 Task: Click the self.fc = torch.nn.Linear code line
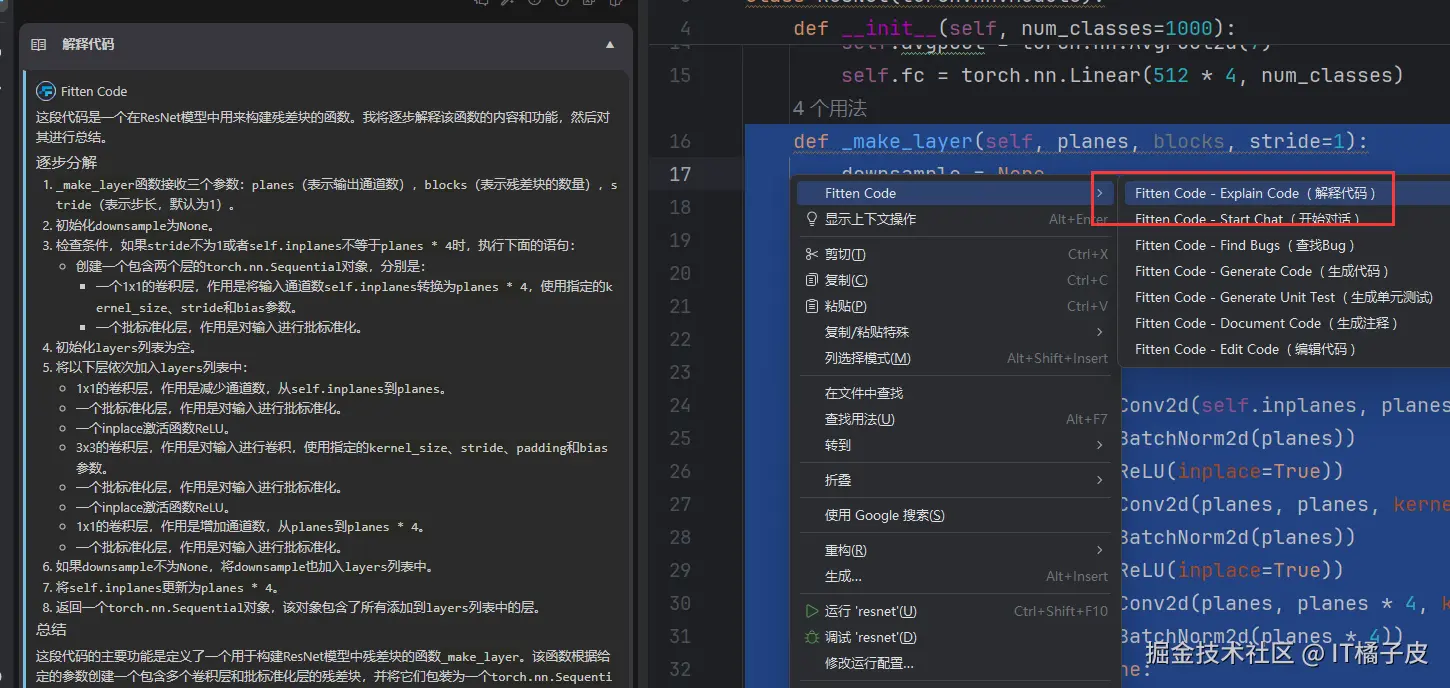point(1122,76)
